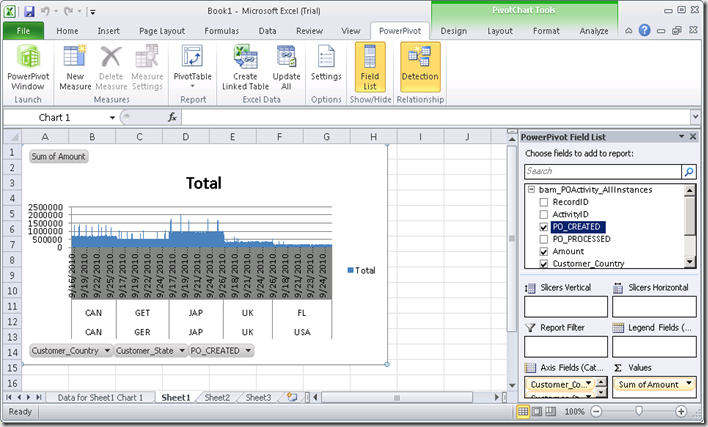The height and width of the screenshot is (427, 708).
Task: Open Customer_Co axis field dropdown
Action: (x=588, y=384)
